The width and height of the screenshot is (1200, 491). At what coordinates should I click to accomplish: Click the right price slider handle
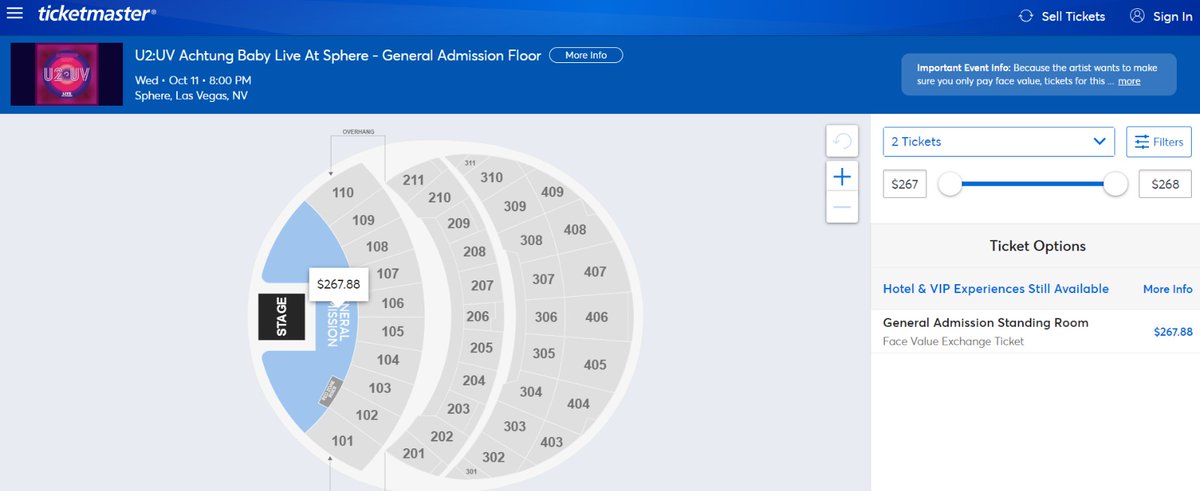pyautogui.click(x=1116, y=184)
